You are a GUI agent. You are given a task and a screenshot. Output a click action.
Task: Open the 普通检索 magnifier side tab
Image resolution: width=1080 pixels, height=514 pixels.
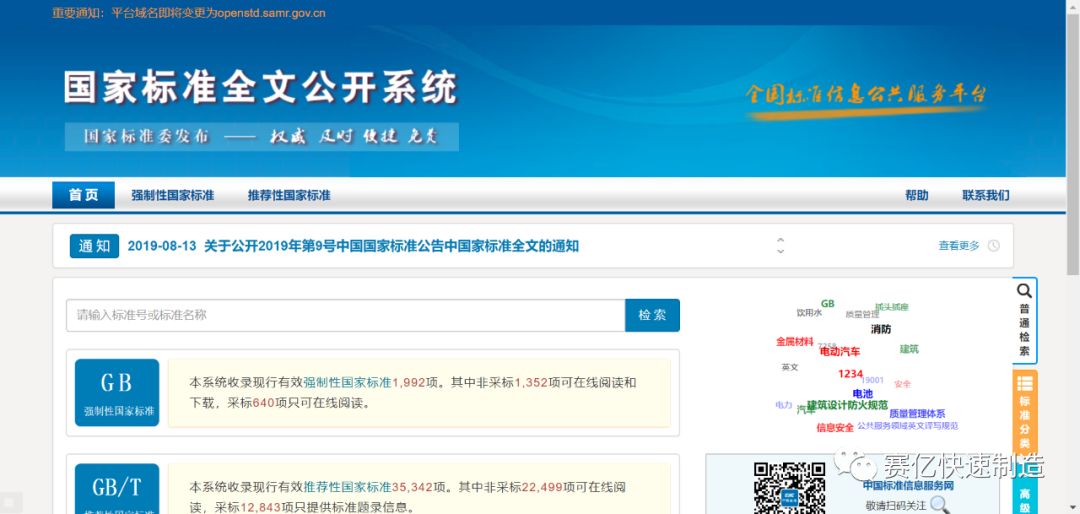coord(1024,320)
